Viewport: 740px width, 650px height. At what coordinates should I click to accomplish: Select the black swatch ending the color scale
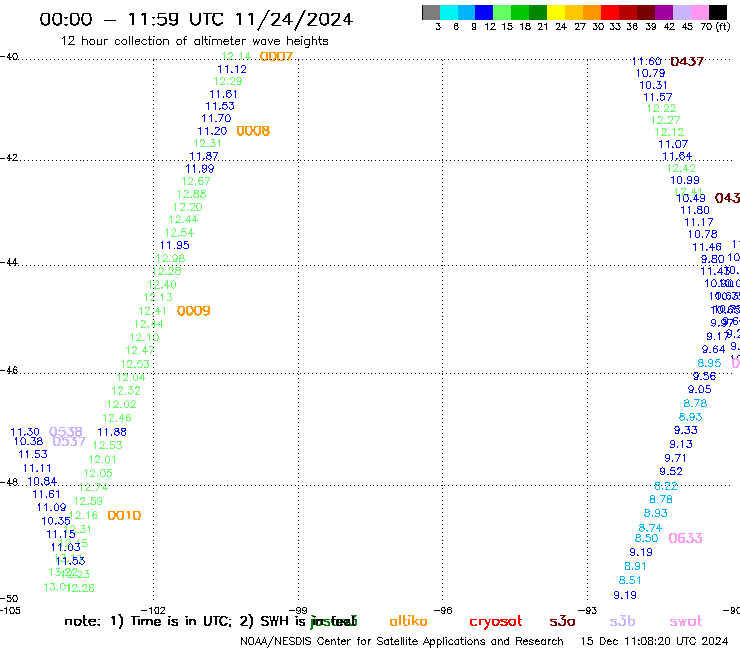(717, 12)
